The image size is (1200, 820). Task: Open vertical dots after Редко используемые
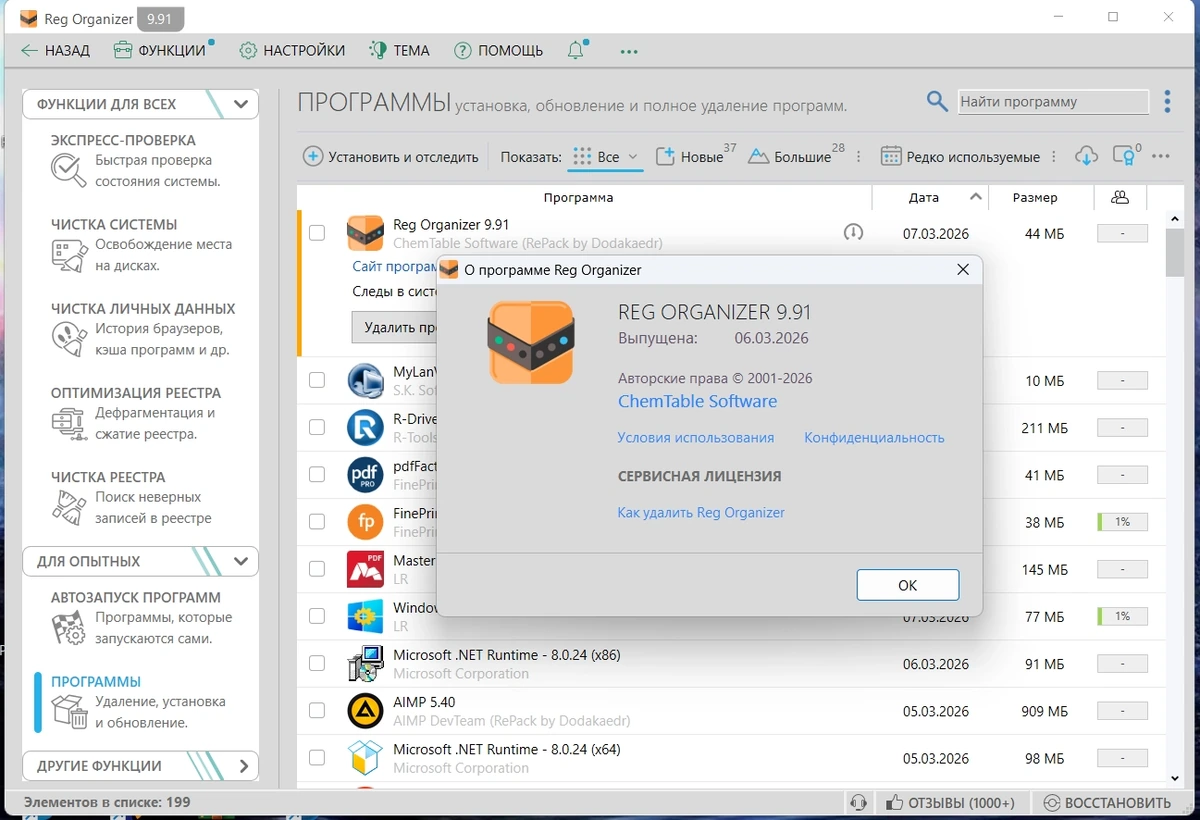(x=1054, y=157)
